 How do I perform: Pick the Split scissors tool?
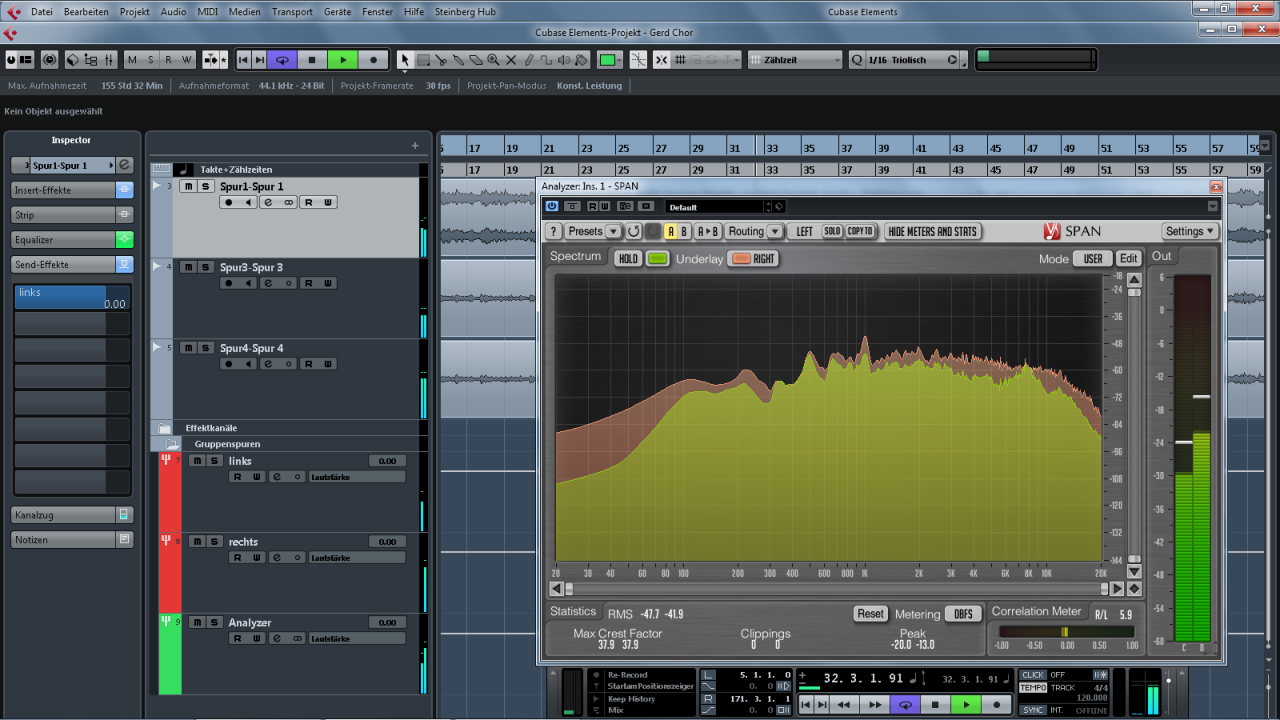click(x=441, y=60)
